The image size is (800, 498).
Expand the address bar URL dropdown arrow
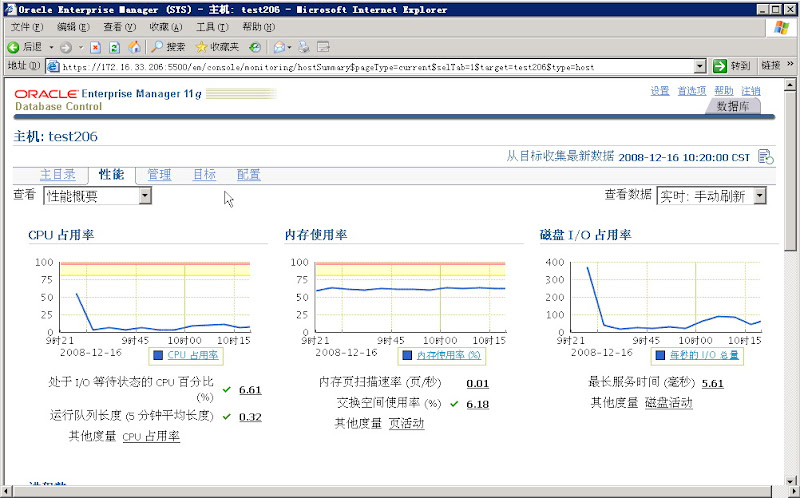click(x=700, y=66)
